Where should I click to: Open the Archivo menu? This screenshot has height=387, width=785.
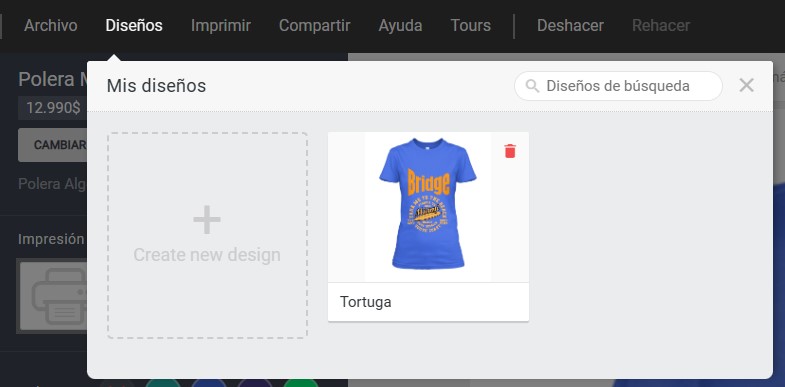(x=51, y=26)
